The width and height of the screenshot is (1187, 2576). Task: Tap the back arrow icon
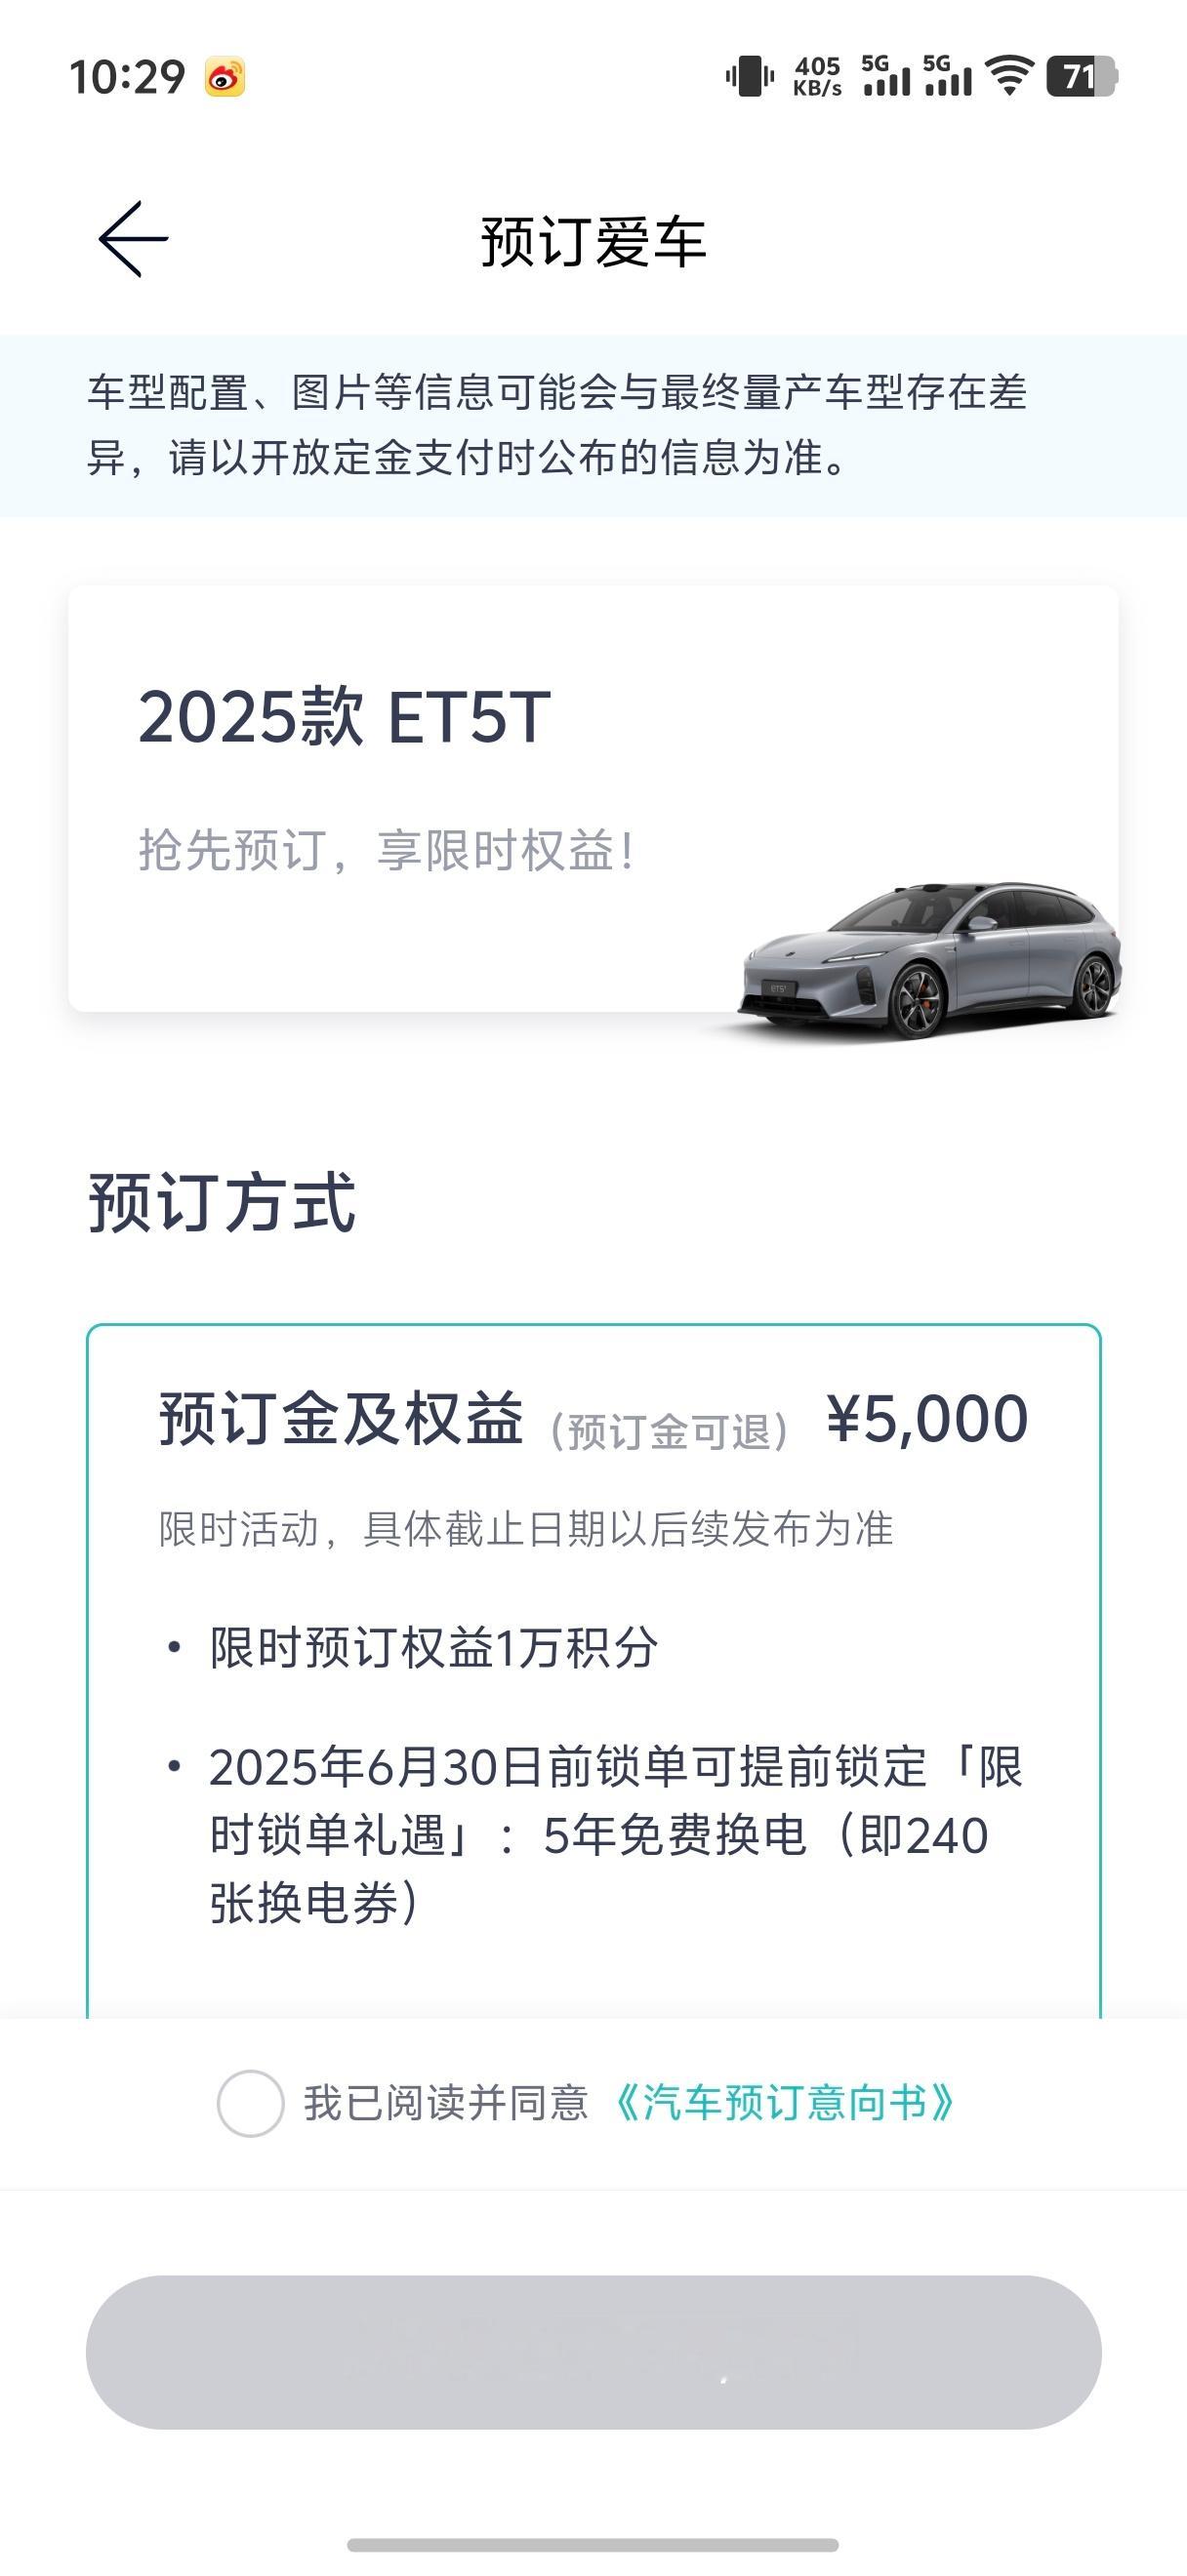[133, 239]
